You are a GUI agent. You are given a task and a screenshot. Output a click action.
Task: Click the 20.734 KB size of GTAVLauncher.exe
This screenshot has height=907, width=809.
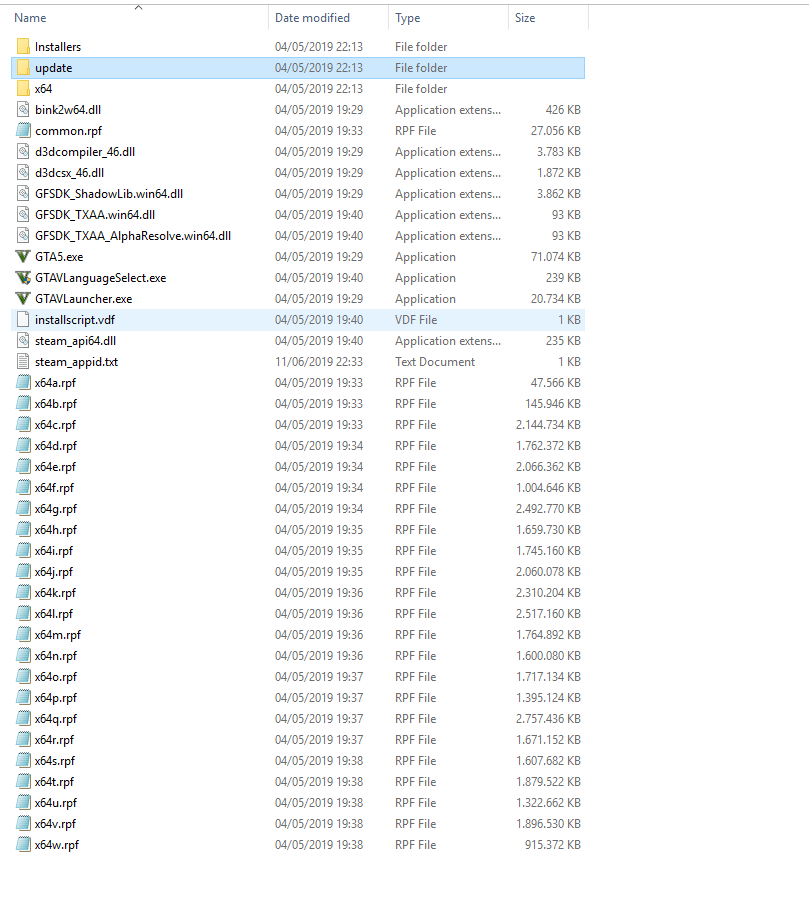point(556,298)
